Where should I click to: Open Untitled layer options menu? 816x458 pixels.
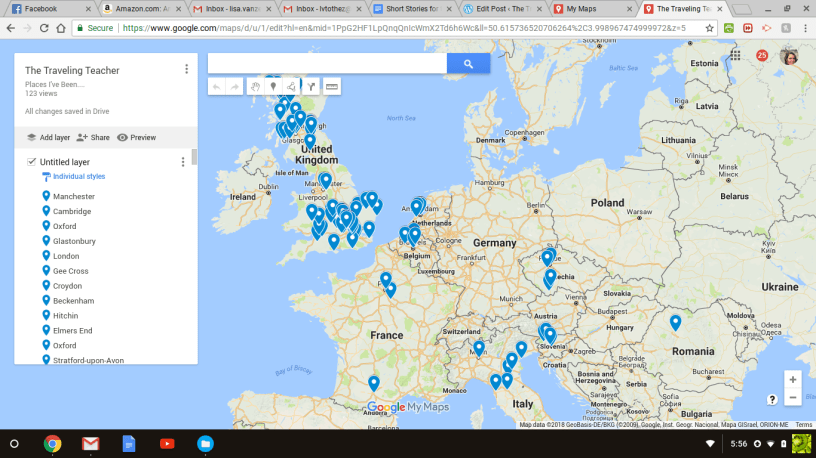tap(182, 162)
